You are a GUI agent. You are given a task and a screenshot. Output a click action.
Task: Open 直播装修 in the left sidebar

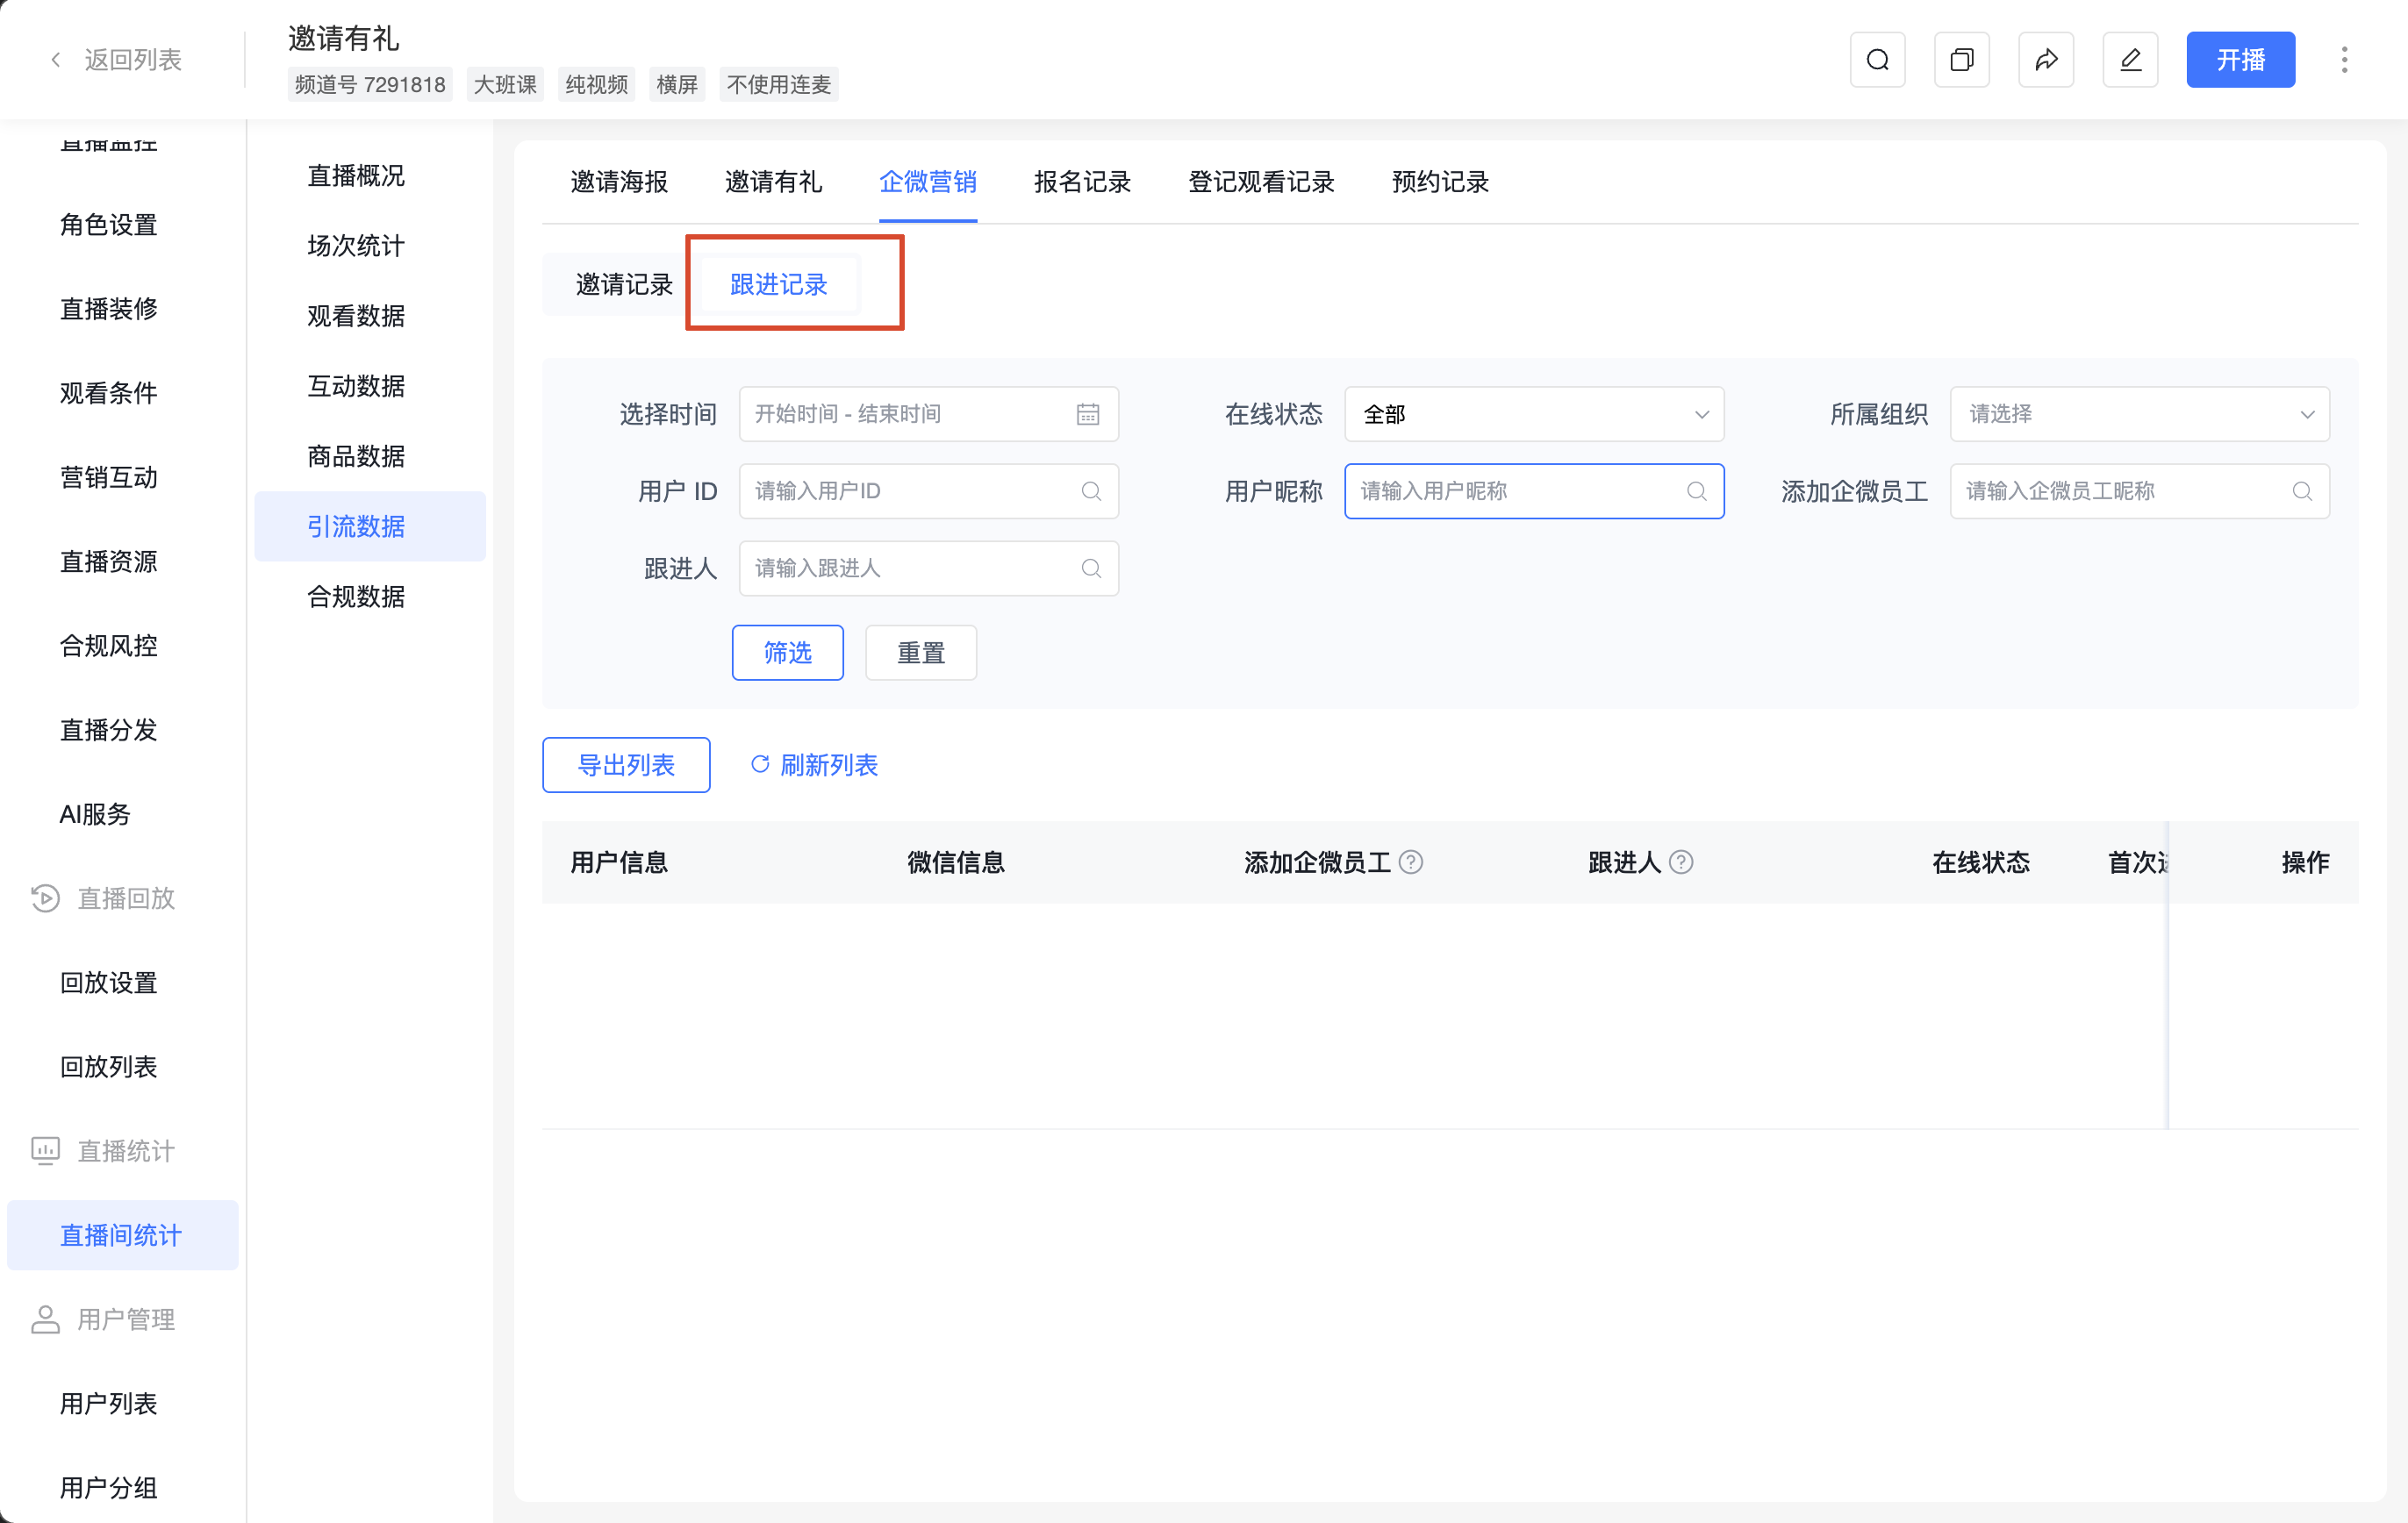coord(109,309)
